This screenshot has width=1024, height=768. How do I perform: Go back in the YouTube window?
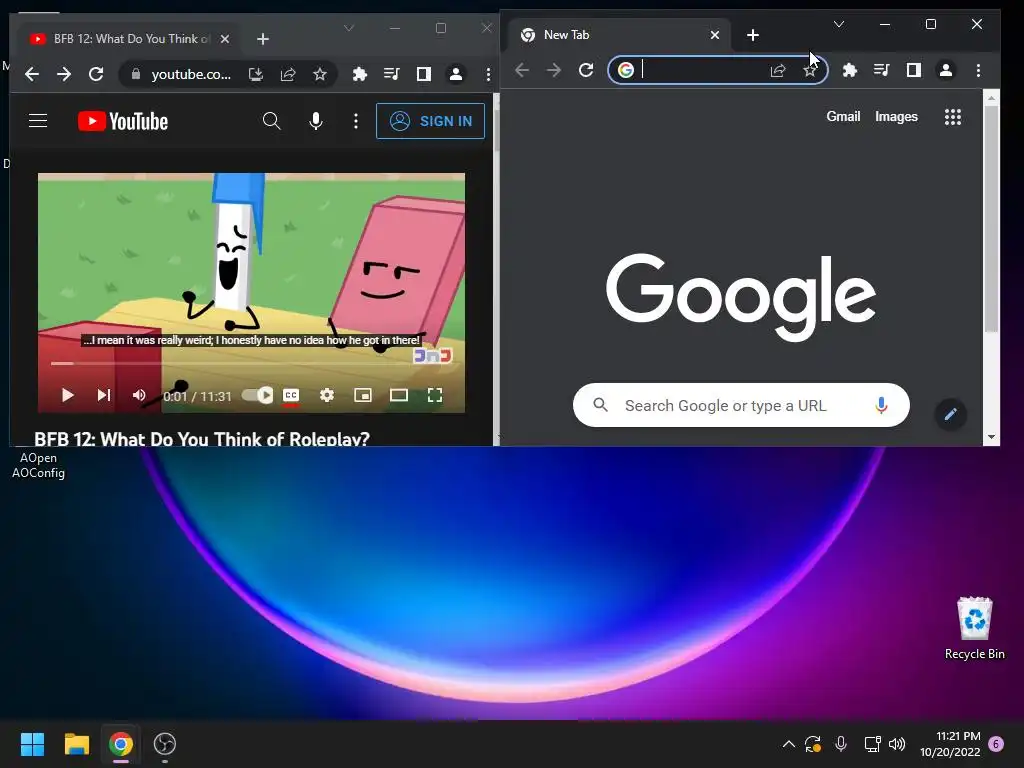[x=31, y=74]
